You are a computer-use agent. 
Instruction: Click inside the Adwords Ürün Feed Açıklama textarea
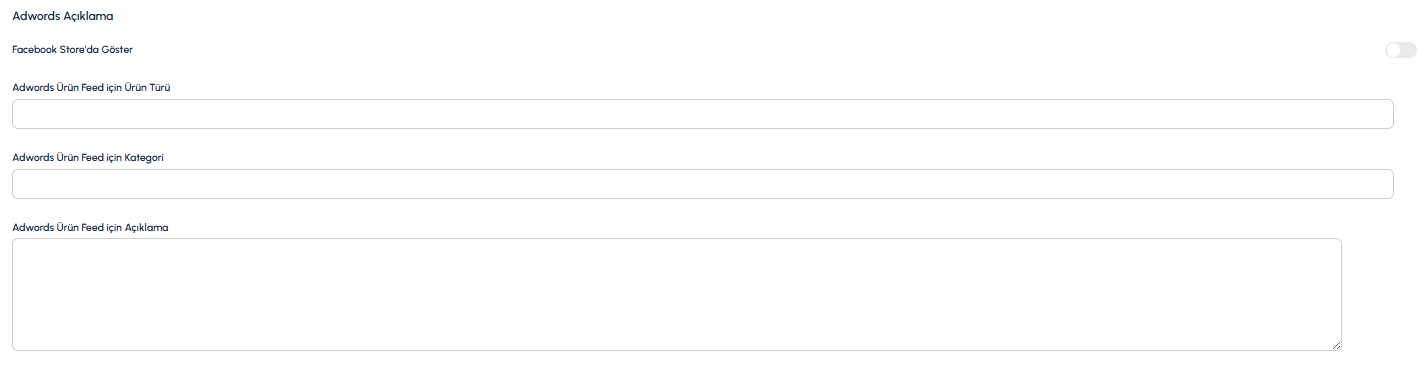(676, 294)
